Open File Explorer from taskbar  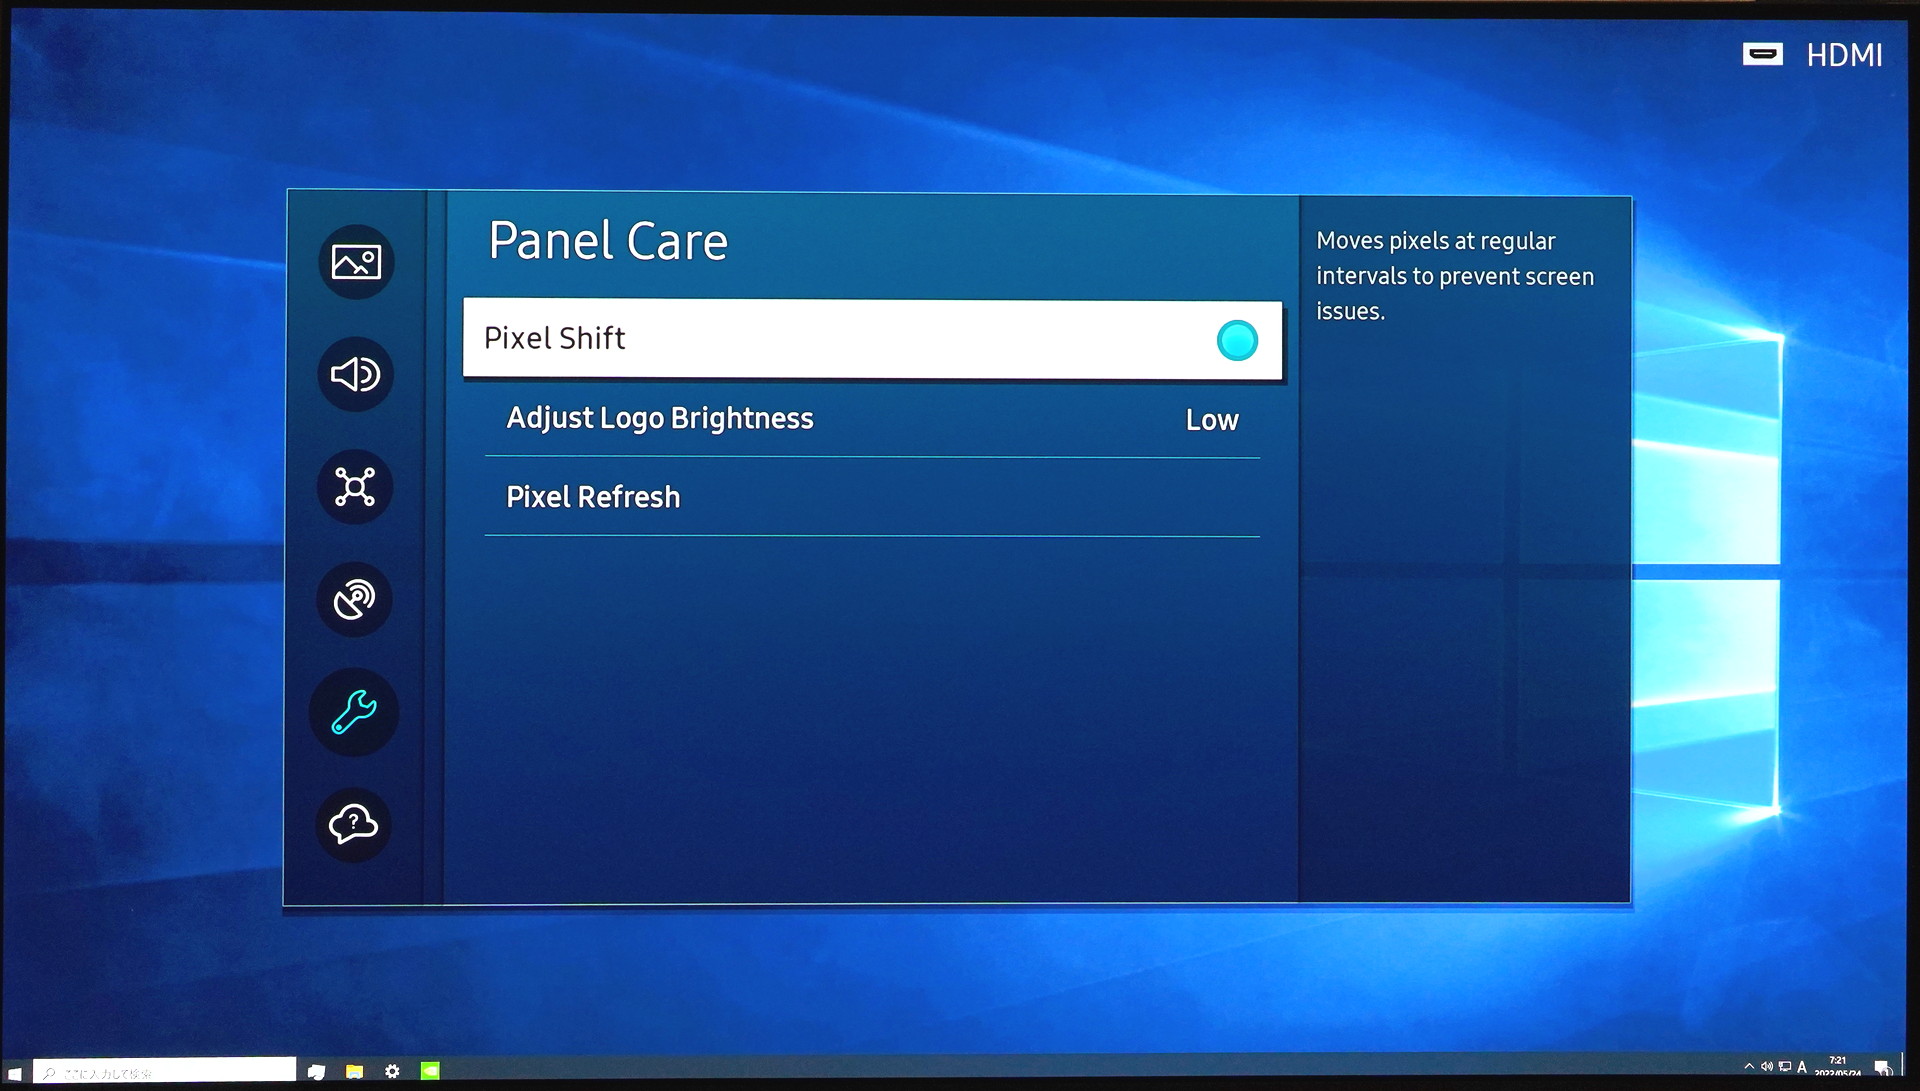(x=354, y=1072)
